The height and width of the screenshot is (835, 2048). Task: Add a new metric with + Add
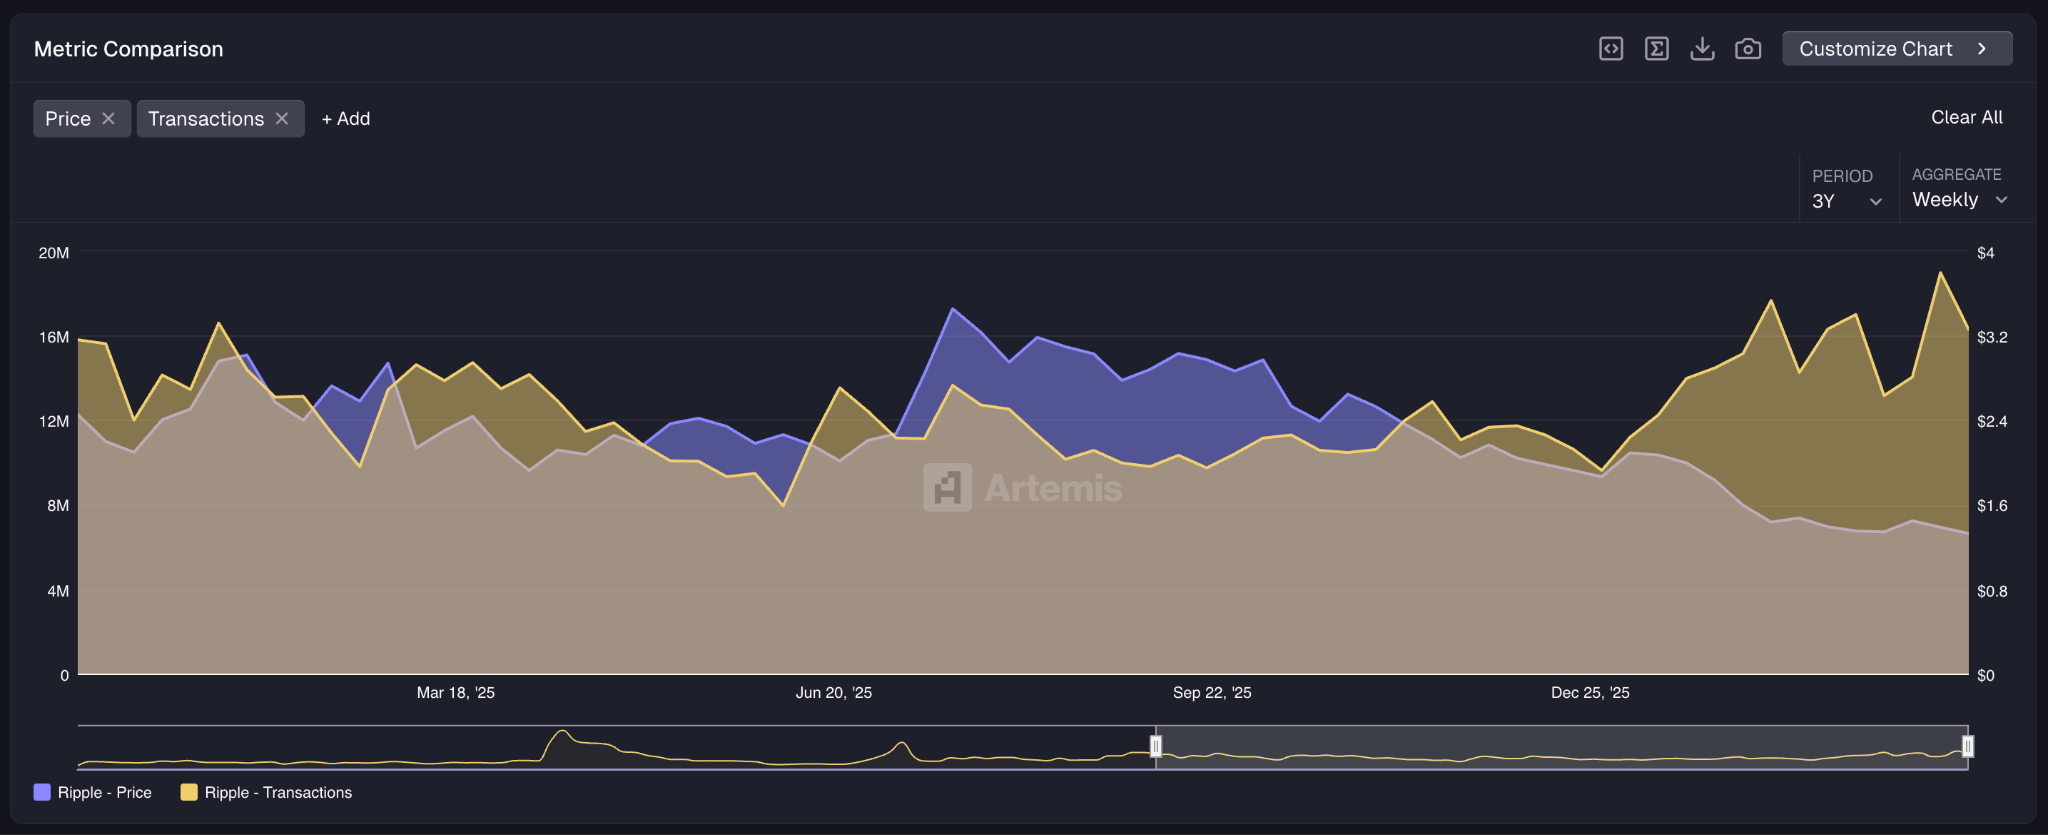(346, 119)
